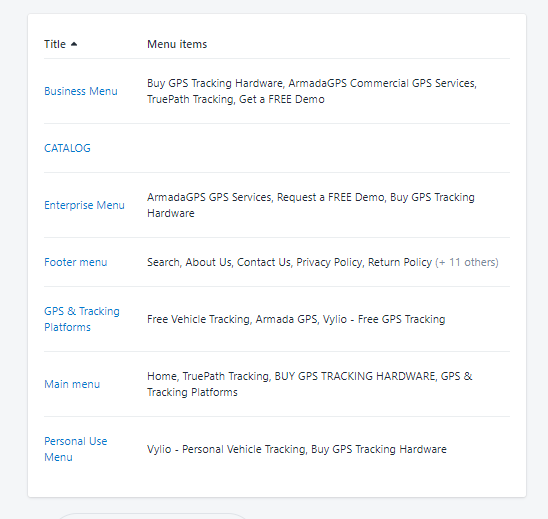Click the '(+ 11 others)' text in Footer menu row
The width and height of the screenshot is (548, 519).
[x=467, y=262]
